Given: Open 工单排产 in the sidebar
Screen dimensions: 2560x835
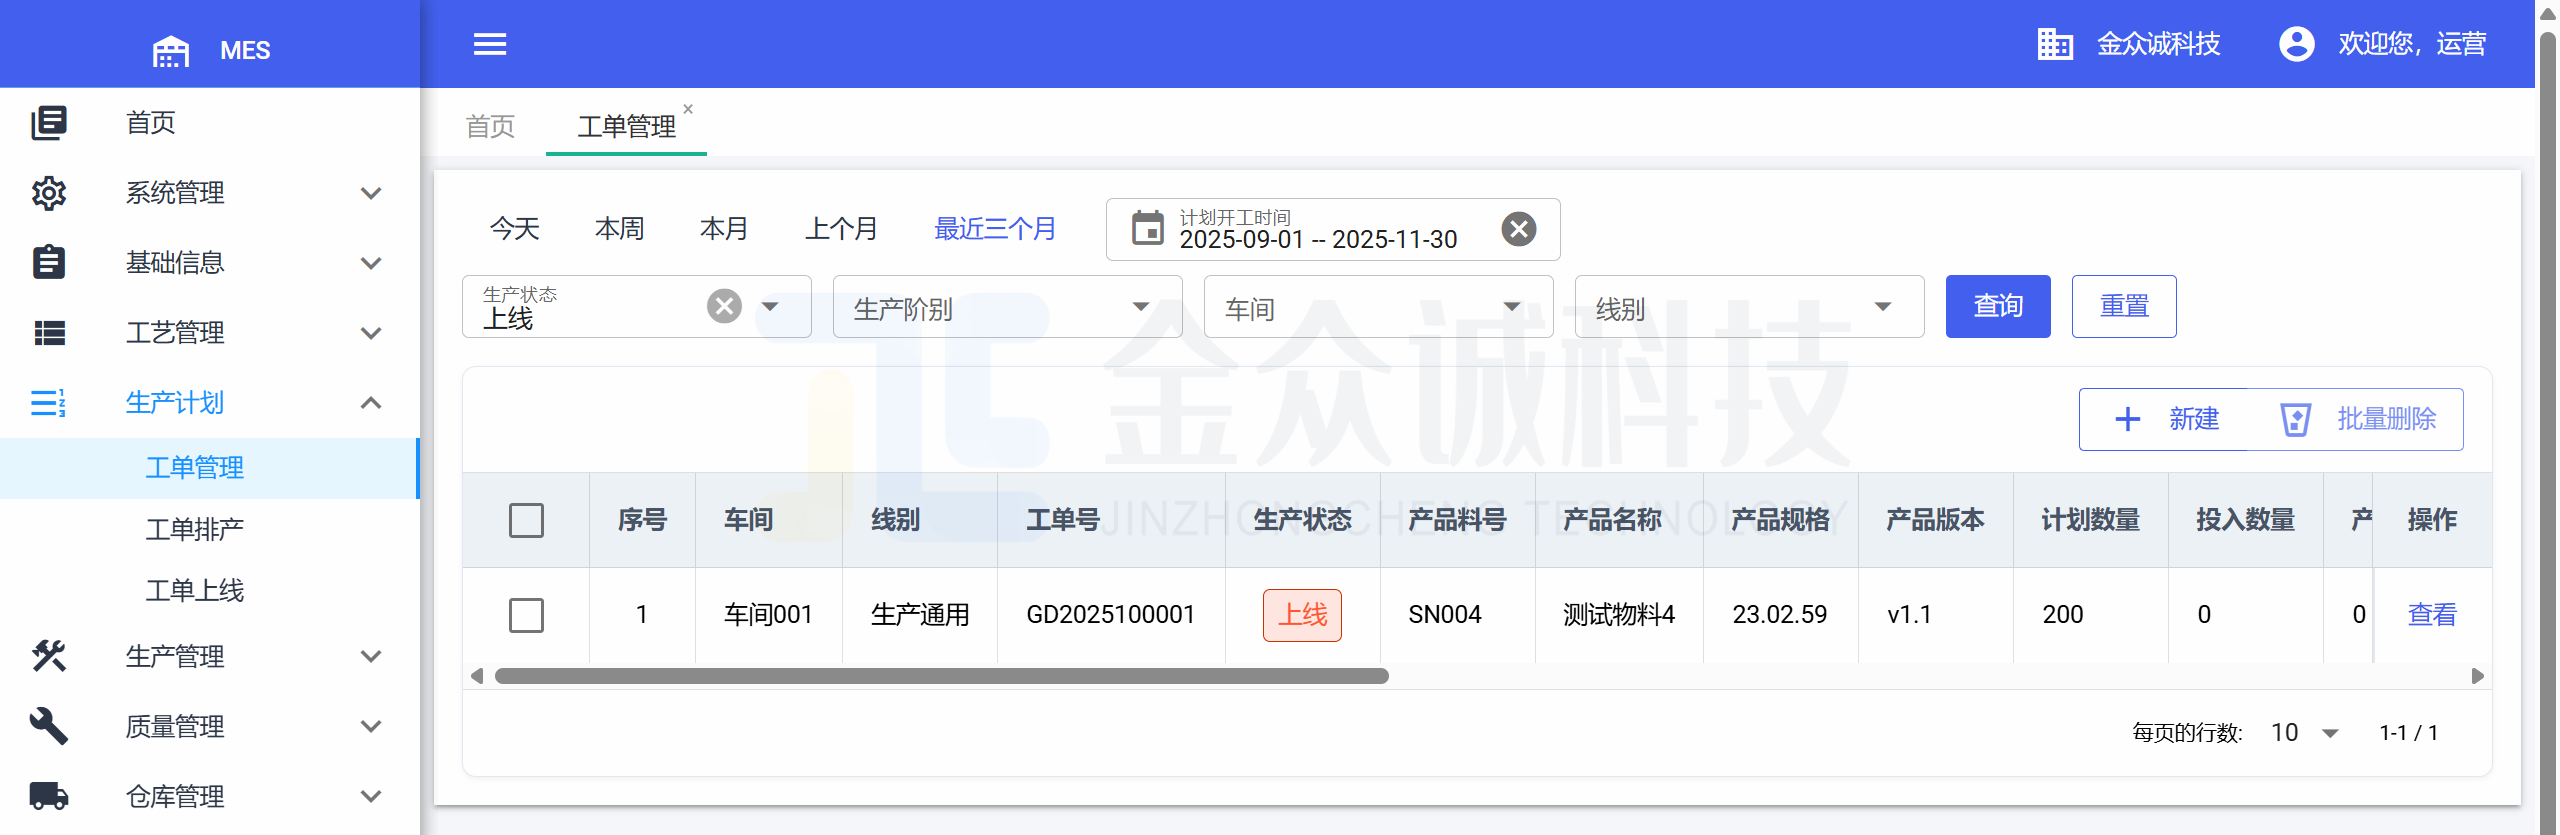Looking at the screenshot, I should point(195,529).
